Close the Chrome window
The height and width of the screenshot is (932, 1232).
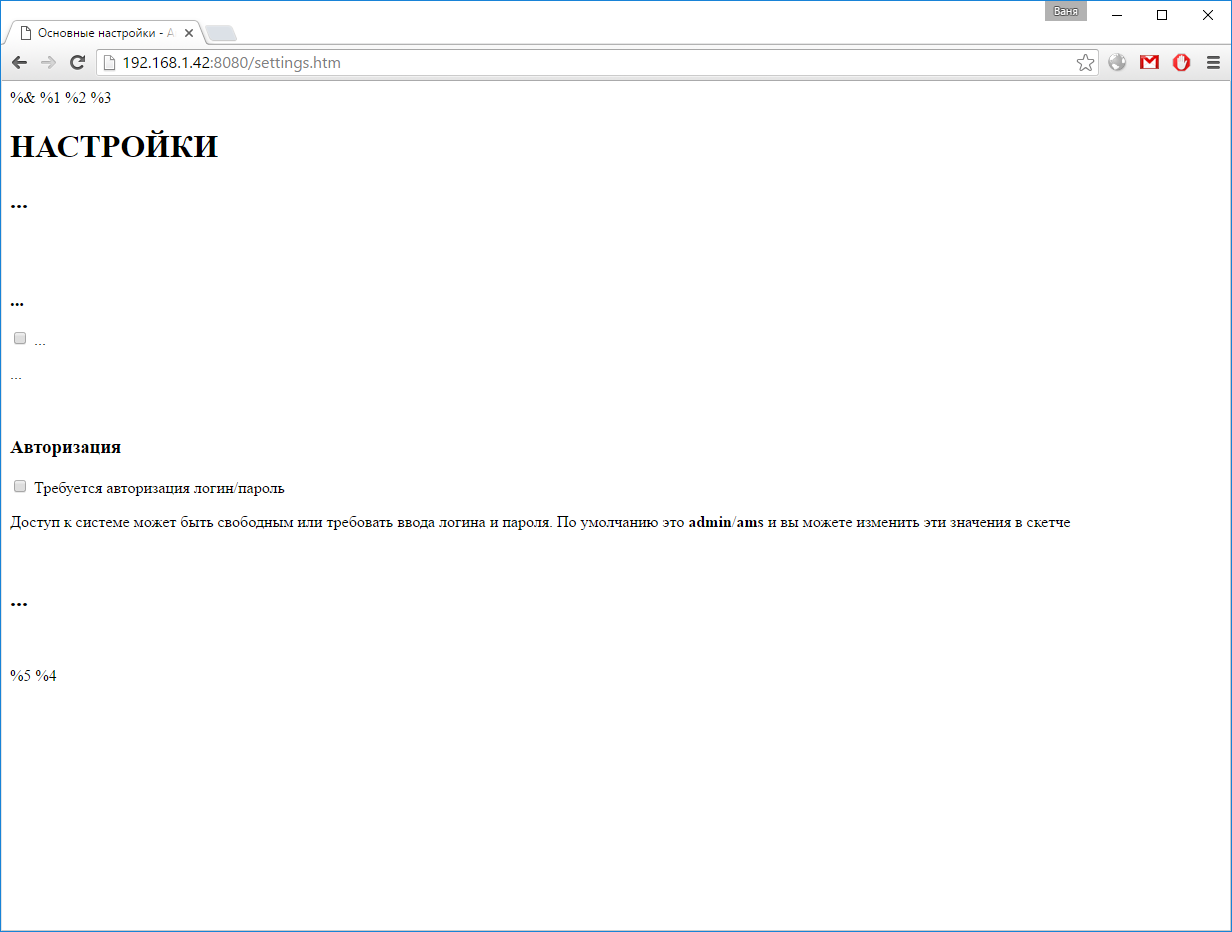1207,15
